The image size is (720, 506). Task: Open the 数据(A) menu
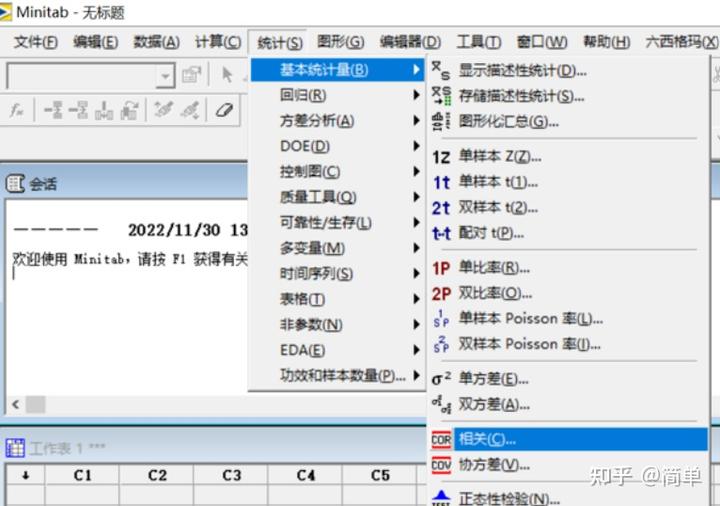pos(156,42)
